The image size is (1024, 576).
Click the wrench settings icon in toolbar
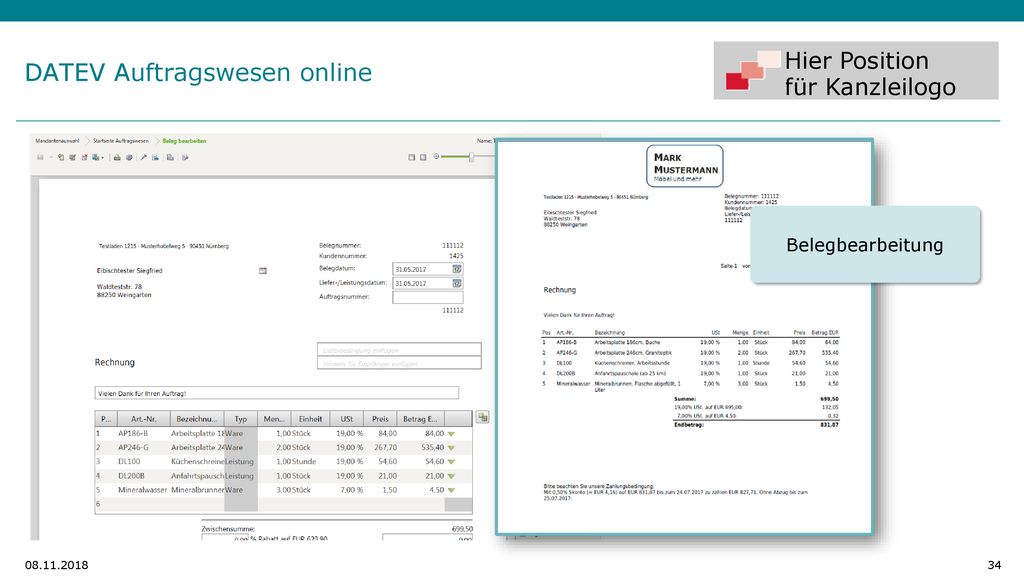tap(144, 157)
